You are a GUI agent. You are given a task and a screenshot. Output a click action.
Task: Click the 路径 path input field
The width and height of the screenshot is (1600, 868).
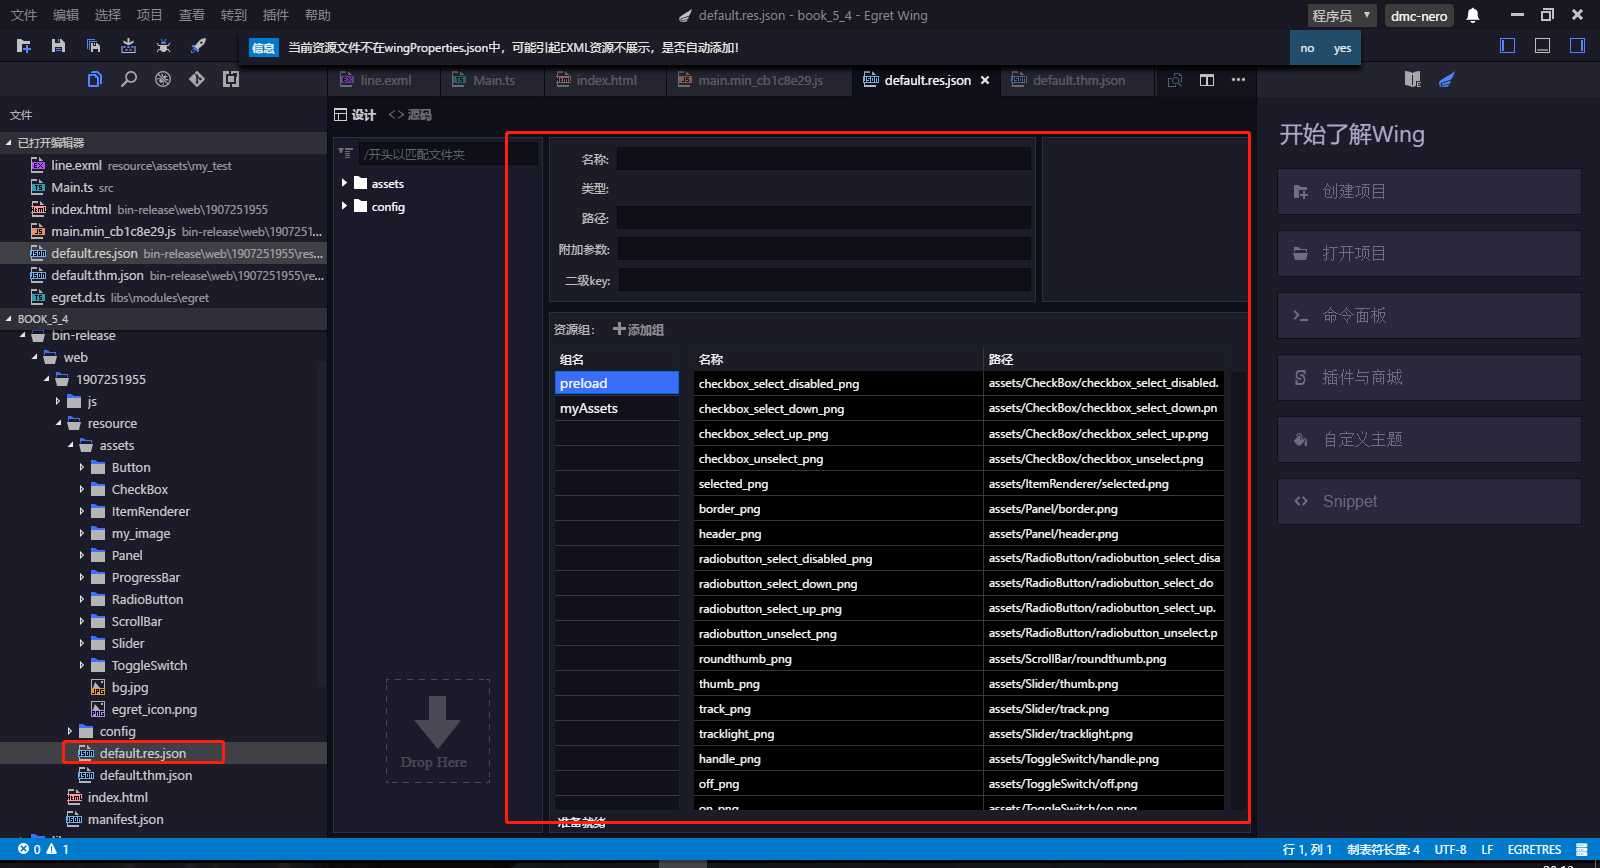pos(823,218)
